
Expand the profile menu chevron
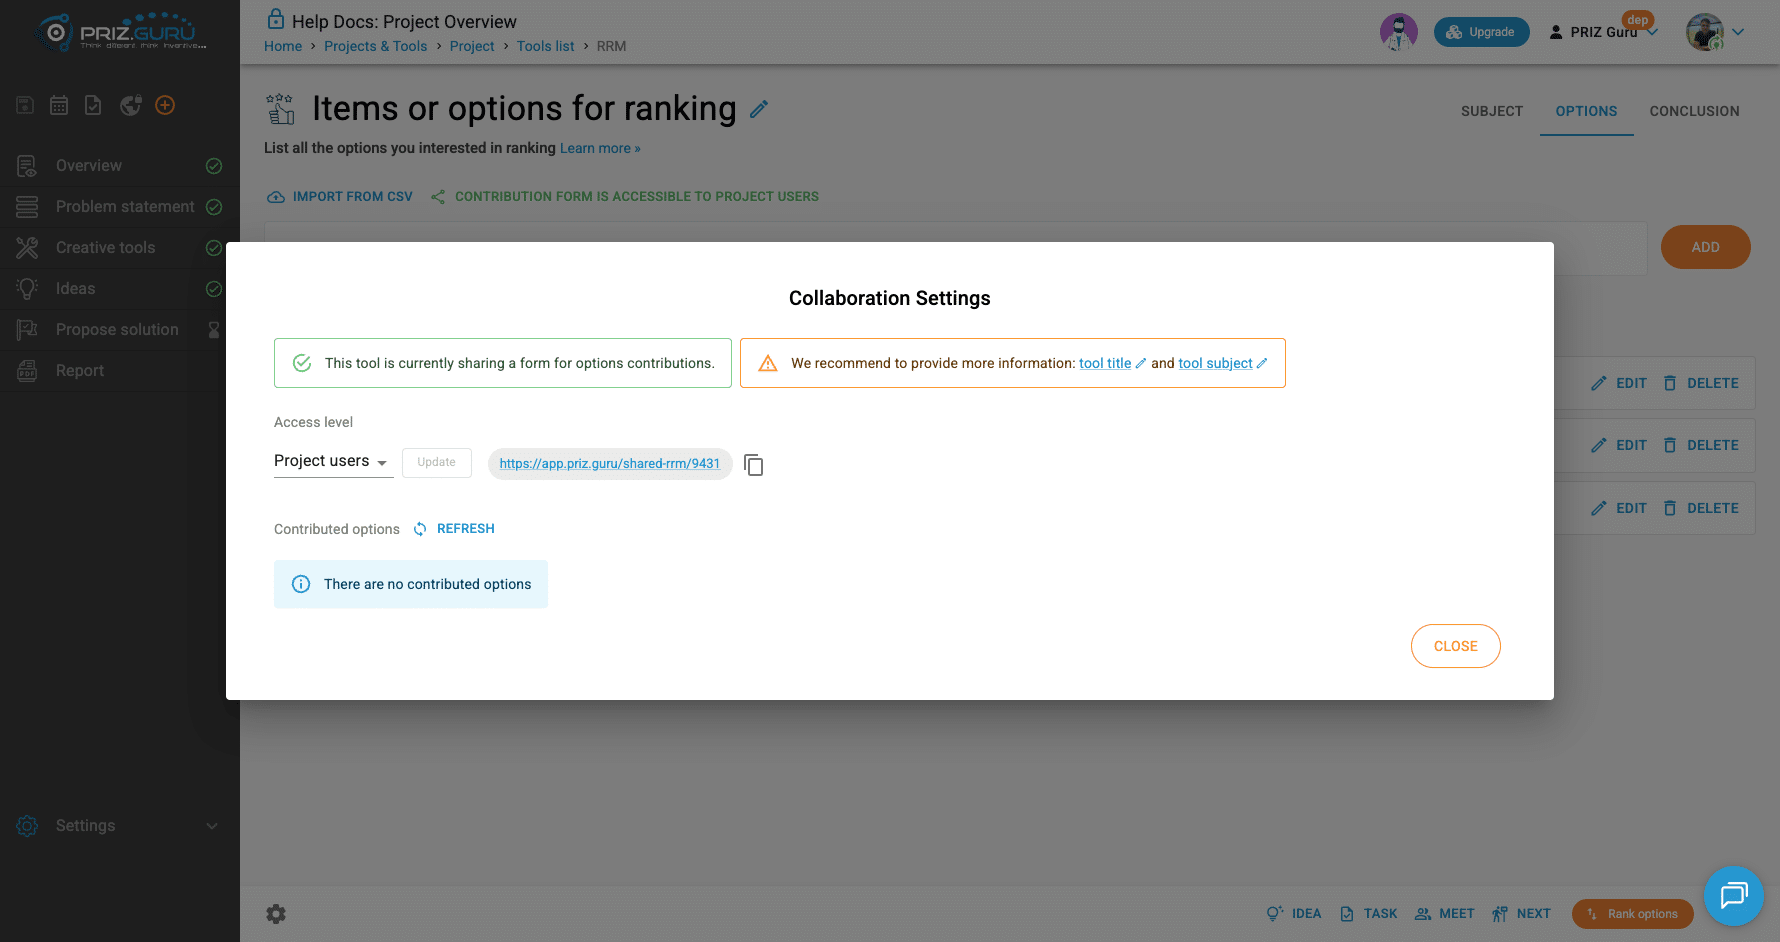click(1738, 32)
